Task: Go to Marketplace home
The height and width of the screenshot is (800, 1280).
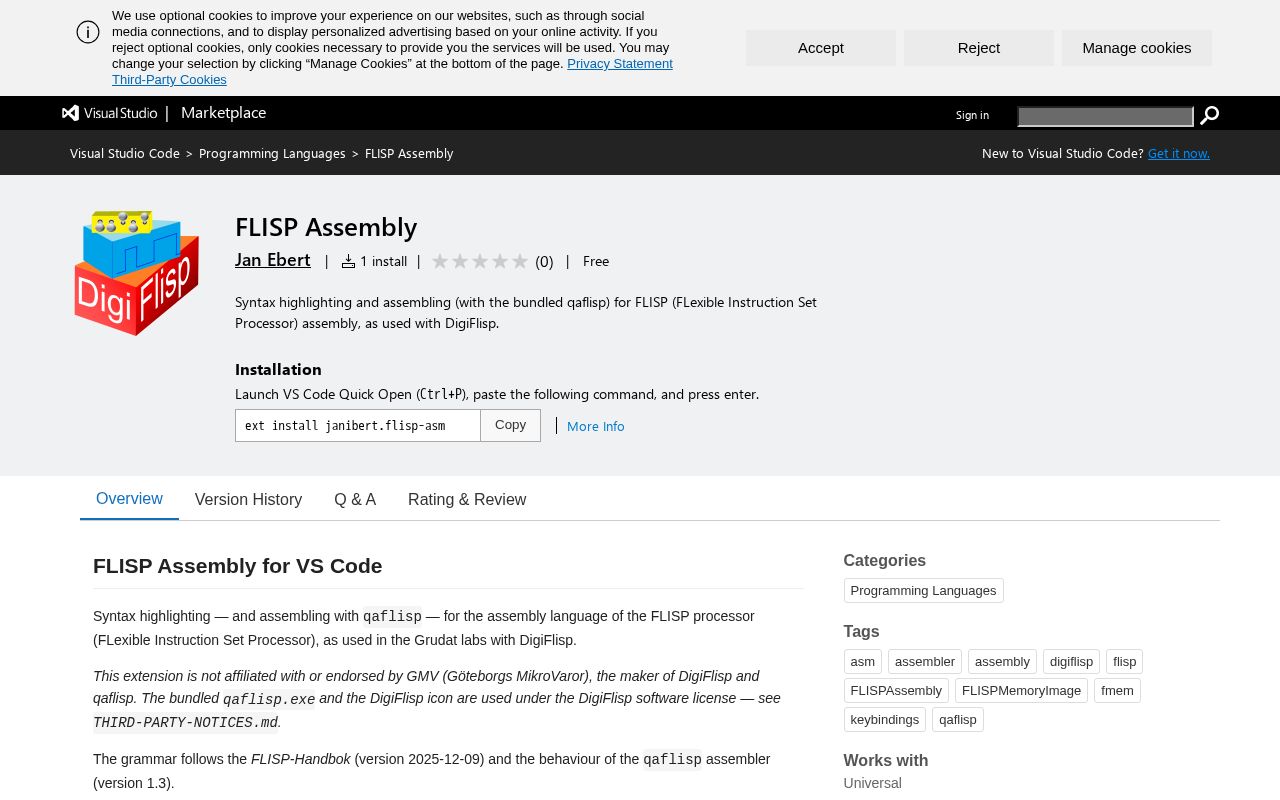Action: point(224,113)
